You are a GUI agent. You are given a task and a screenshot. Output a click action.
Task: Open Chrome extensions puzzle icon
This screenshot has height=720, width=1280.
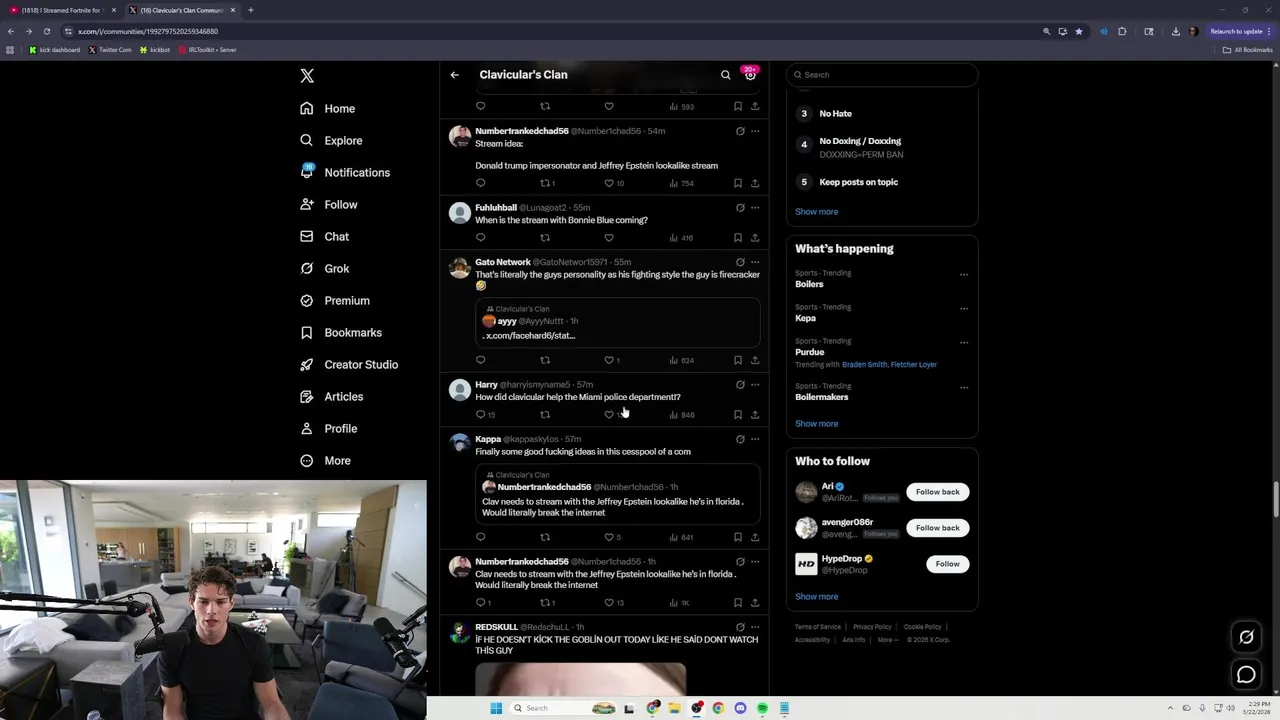pos(1122,31)
